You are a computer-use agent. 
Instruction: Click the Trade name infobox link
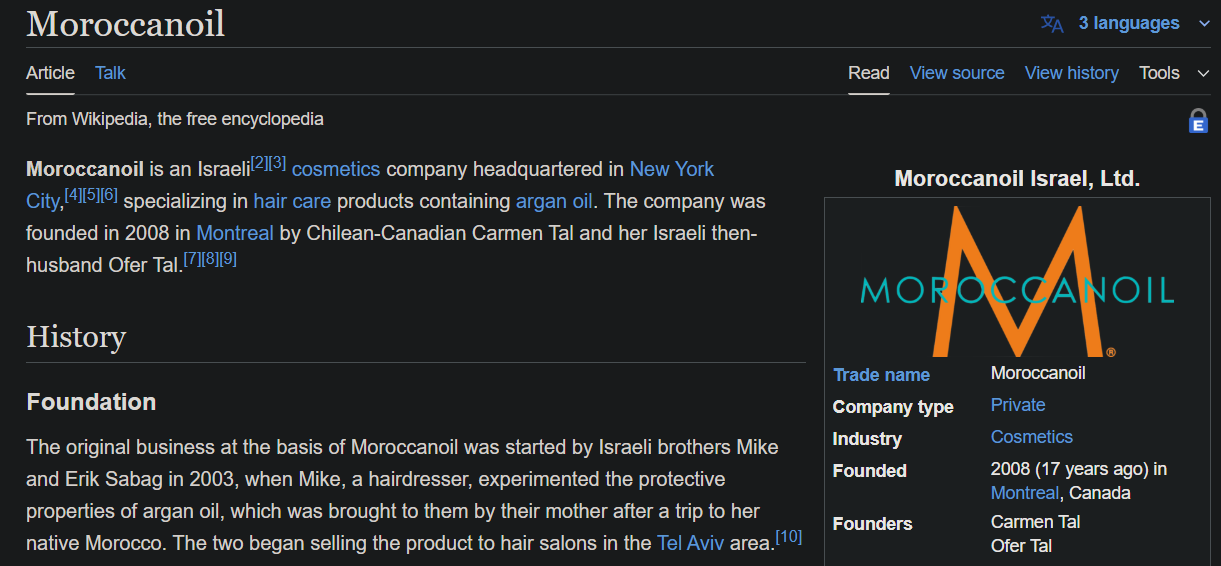click(881, 375)
